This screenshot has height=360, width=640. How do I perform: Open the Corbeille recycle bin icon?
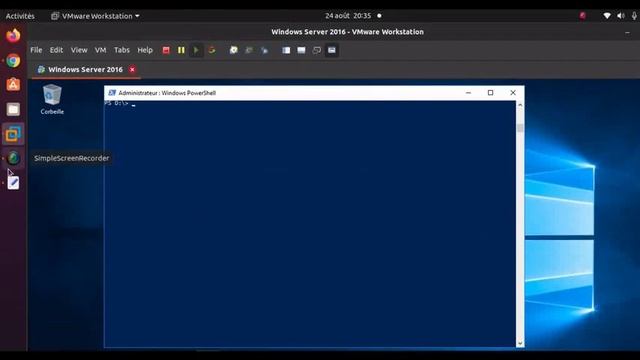pos(52,99)
